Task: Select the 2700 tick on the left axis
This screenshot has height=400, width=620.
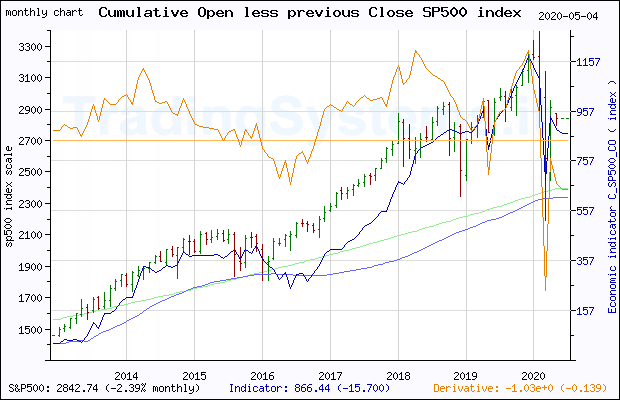Action: pyautogui.click(x=30, y=141)
